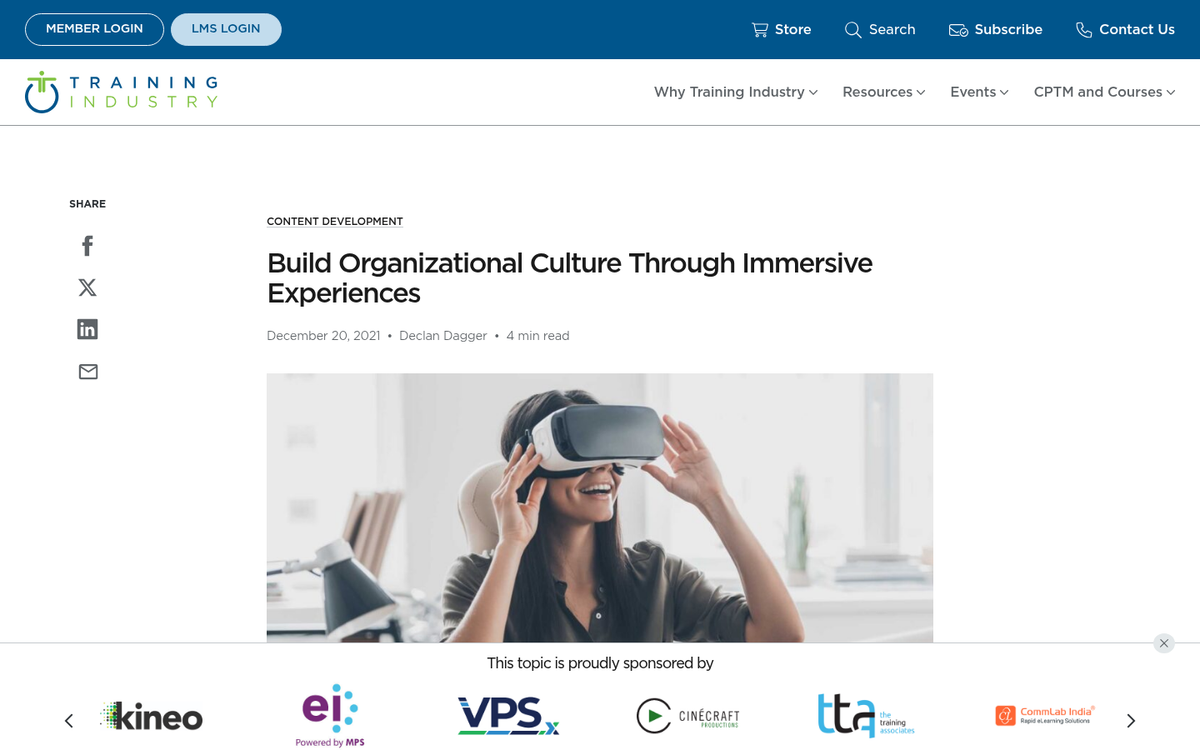Click the LMS Login button
Image resolution: width=1200 pixels, height=750 pixels.
[226, 29]
